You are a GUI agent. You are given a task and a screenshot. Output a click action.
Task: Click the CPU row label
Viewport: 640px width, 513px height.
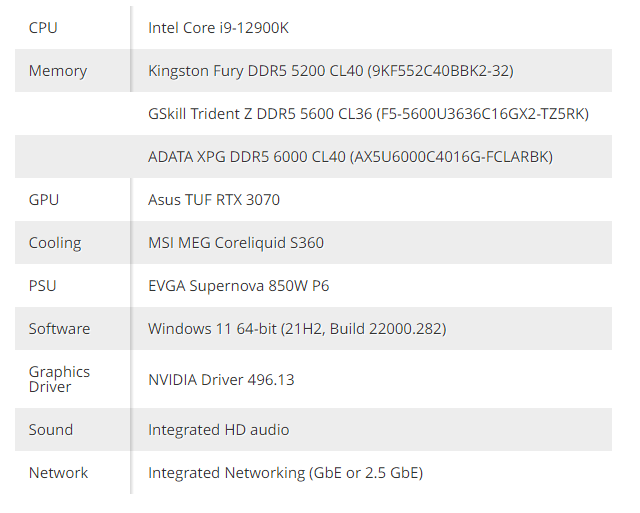coord(43,28)
